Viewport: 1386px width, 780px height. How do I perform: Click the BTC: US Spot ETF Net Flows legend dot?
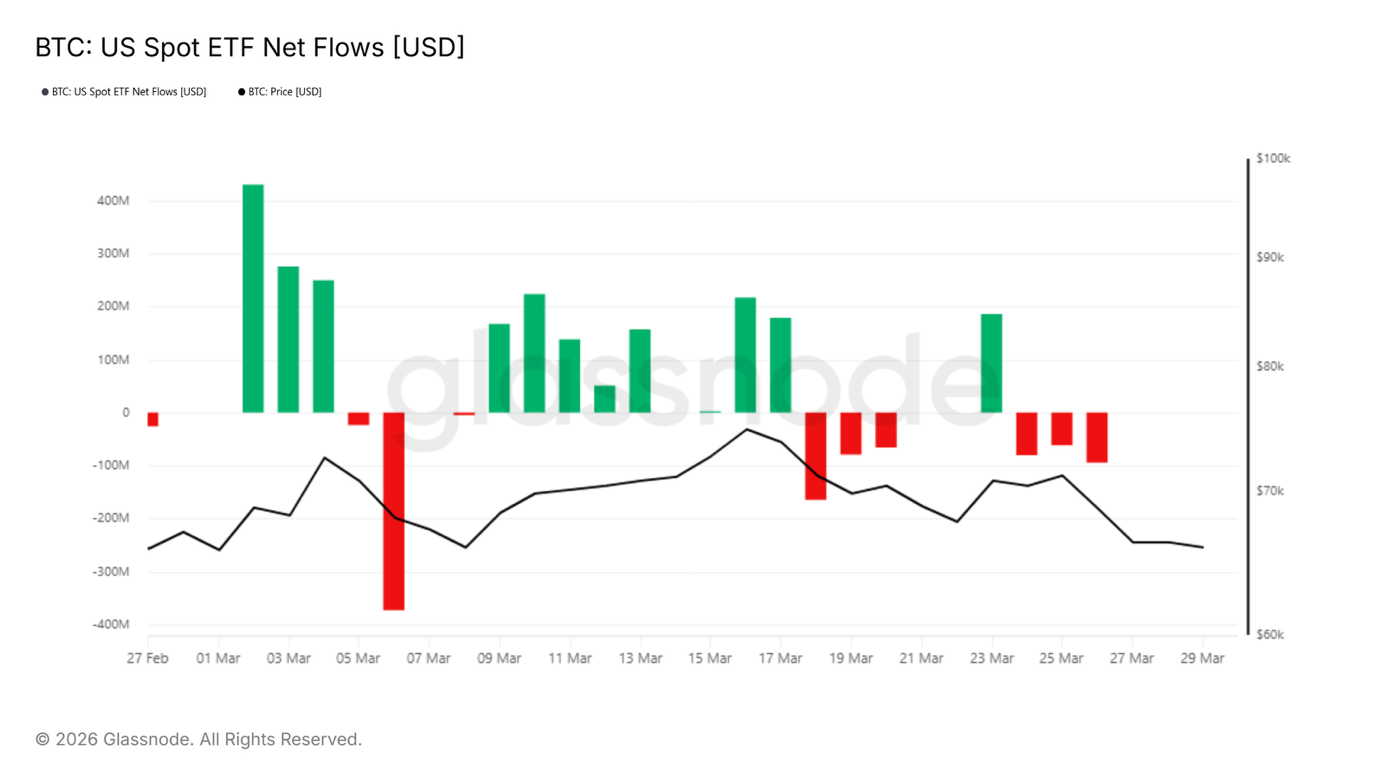click(x=45, y=92)
